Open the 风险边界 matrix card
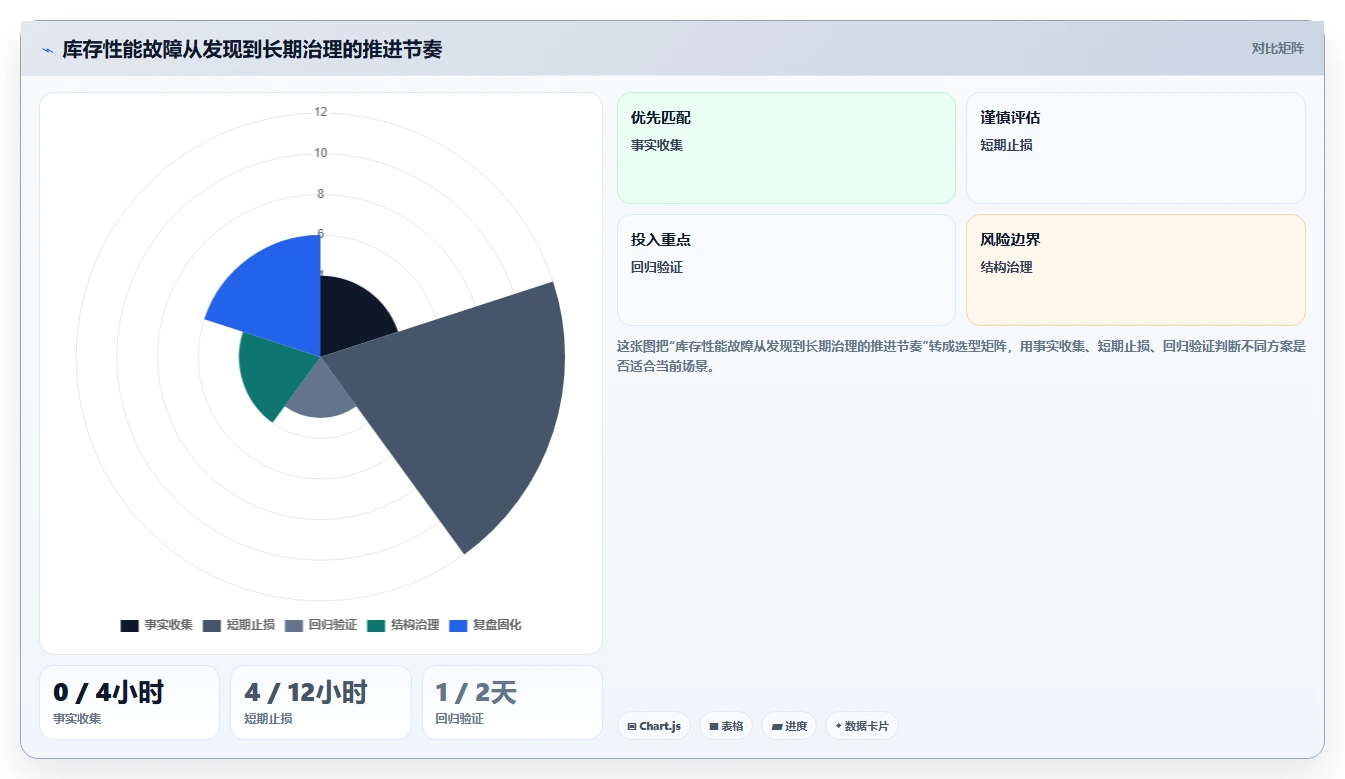 pos(1136,270)
